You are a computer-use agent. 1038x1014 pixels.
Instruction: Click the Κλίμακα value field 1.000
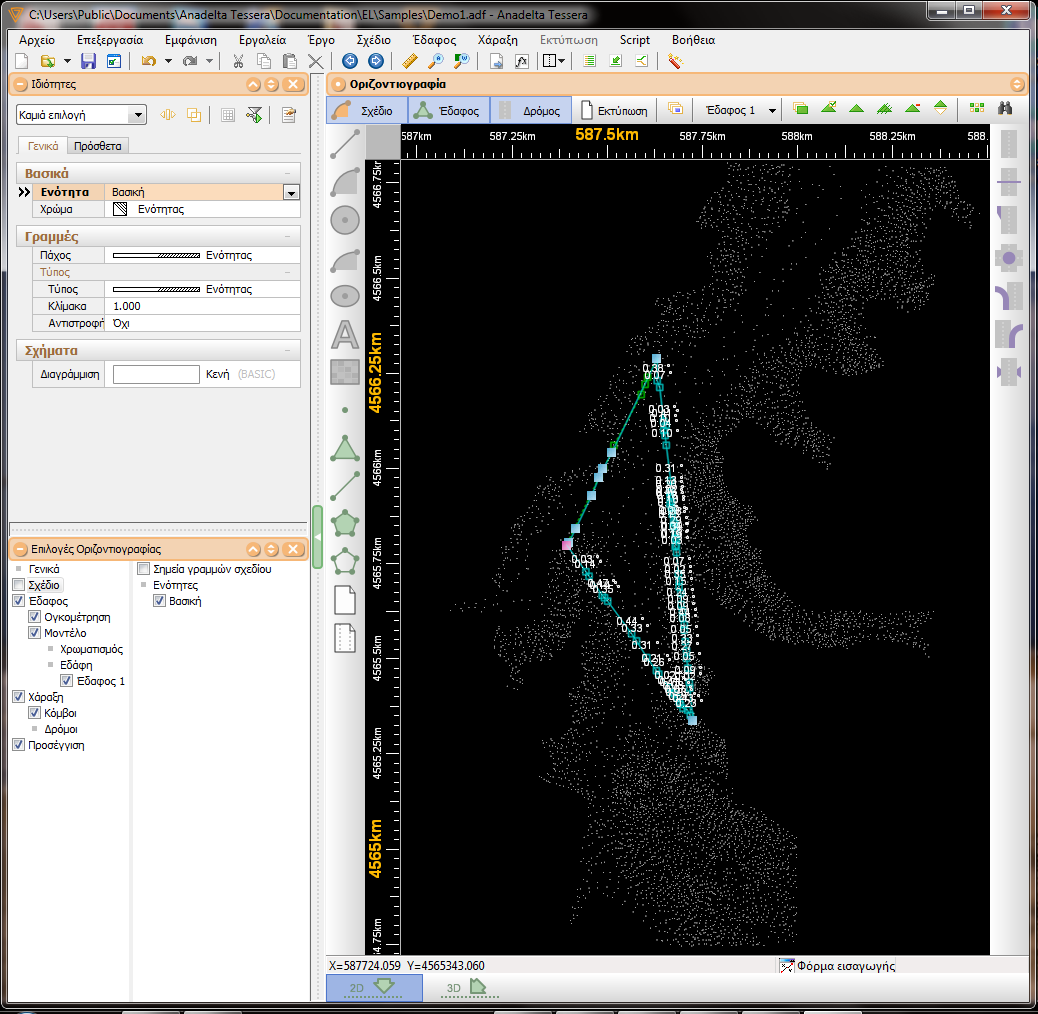tap(203, 306)
